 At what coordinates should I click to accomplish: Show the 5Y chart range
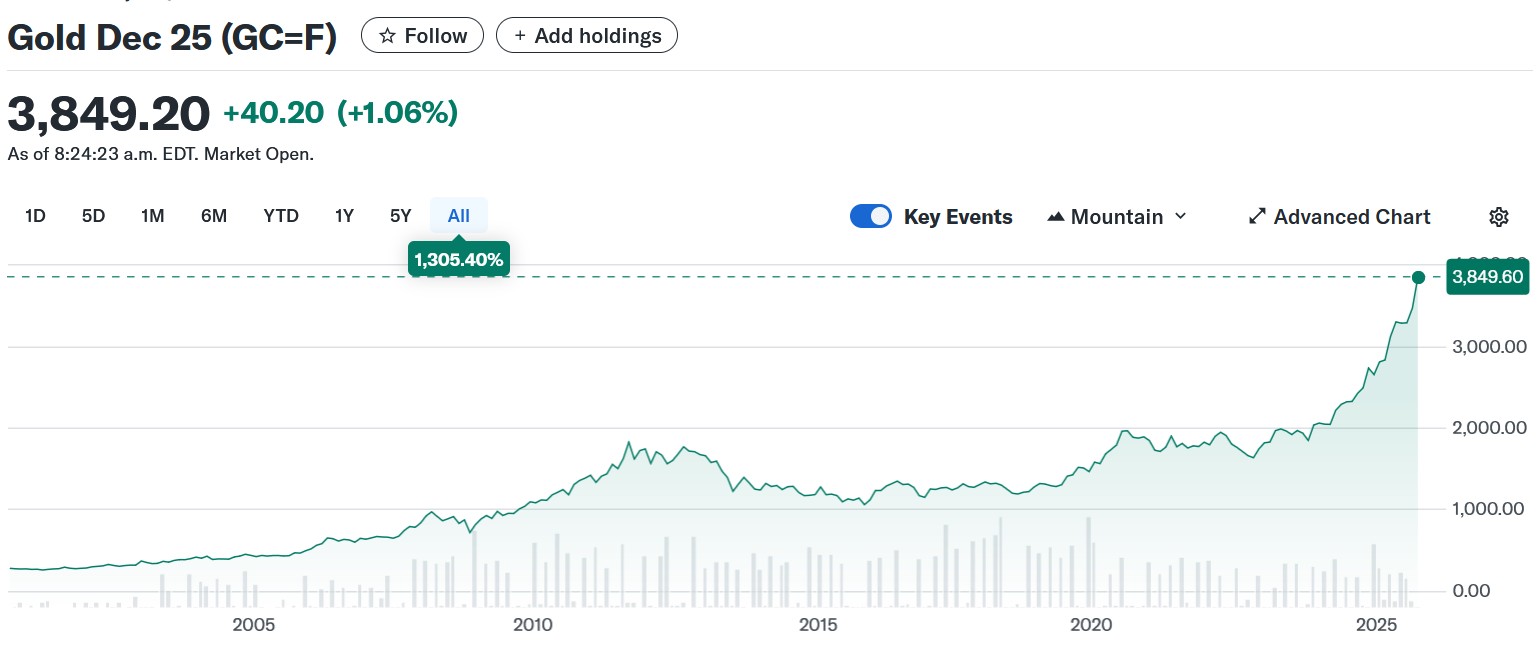[401, 216]
